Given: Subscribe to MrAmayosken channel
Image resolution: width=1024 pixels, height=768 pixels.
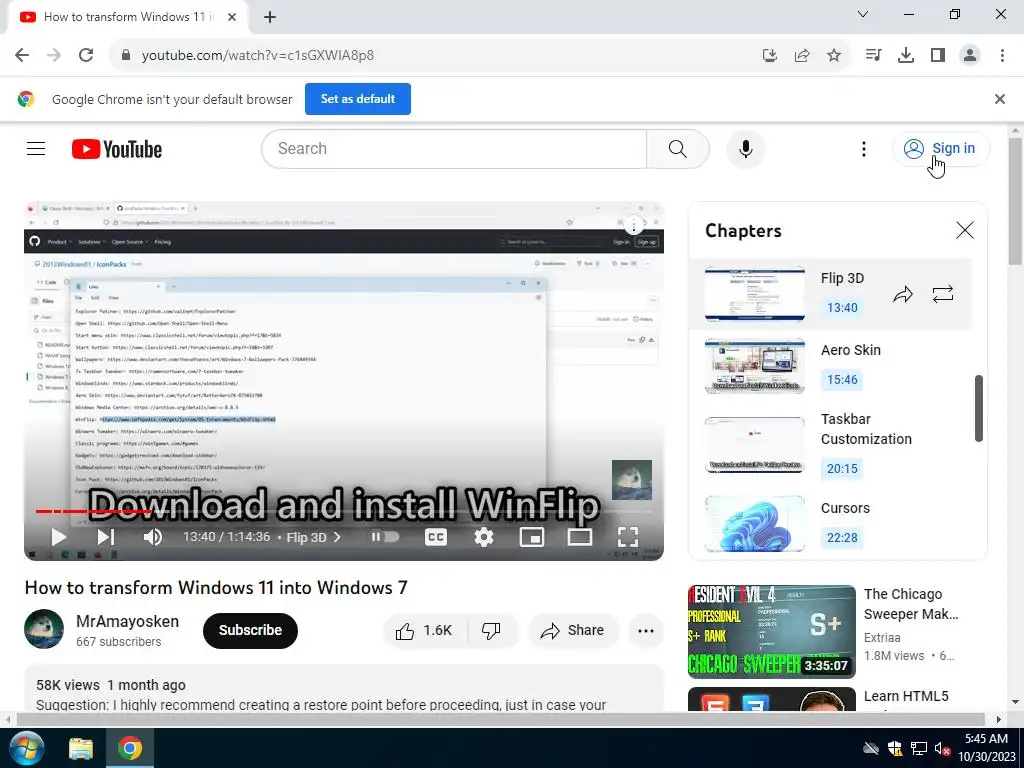Looking at the screenshot, I should pyautogui.click(x=250, y=630).
